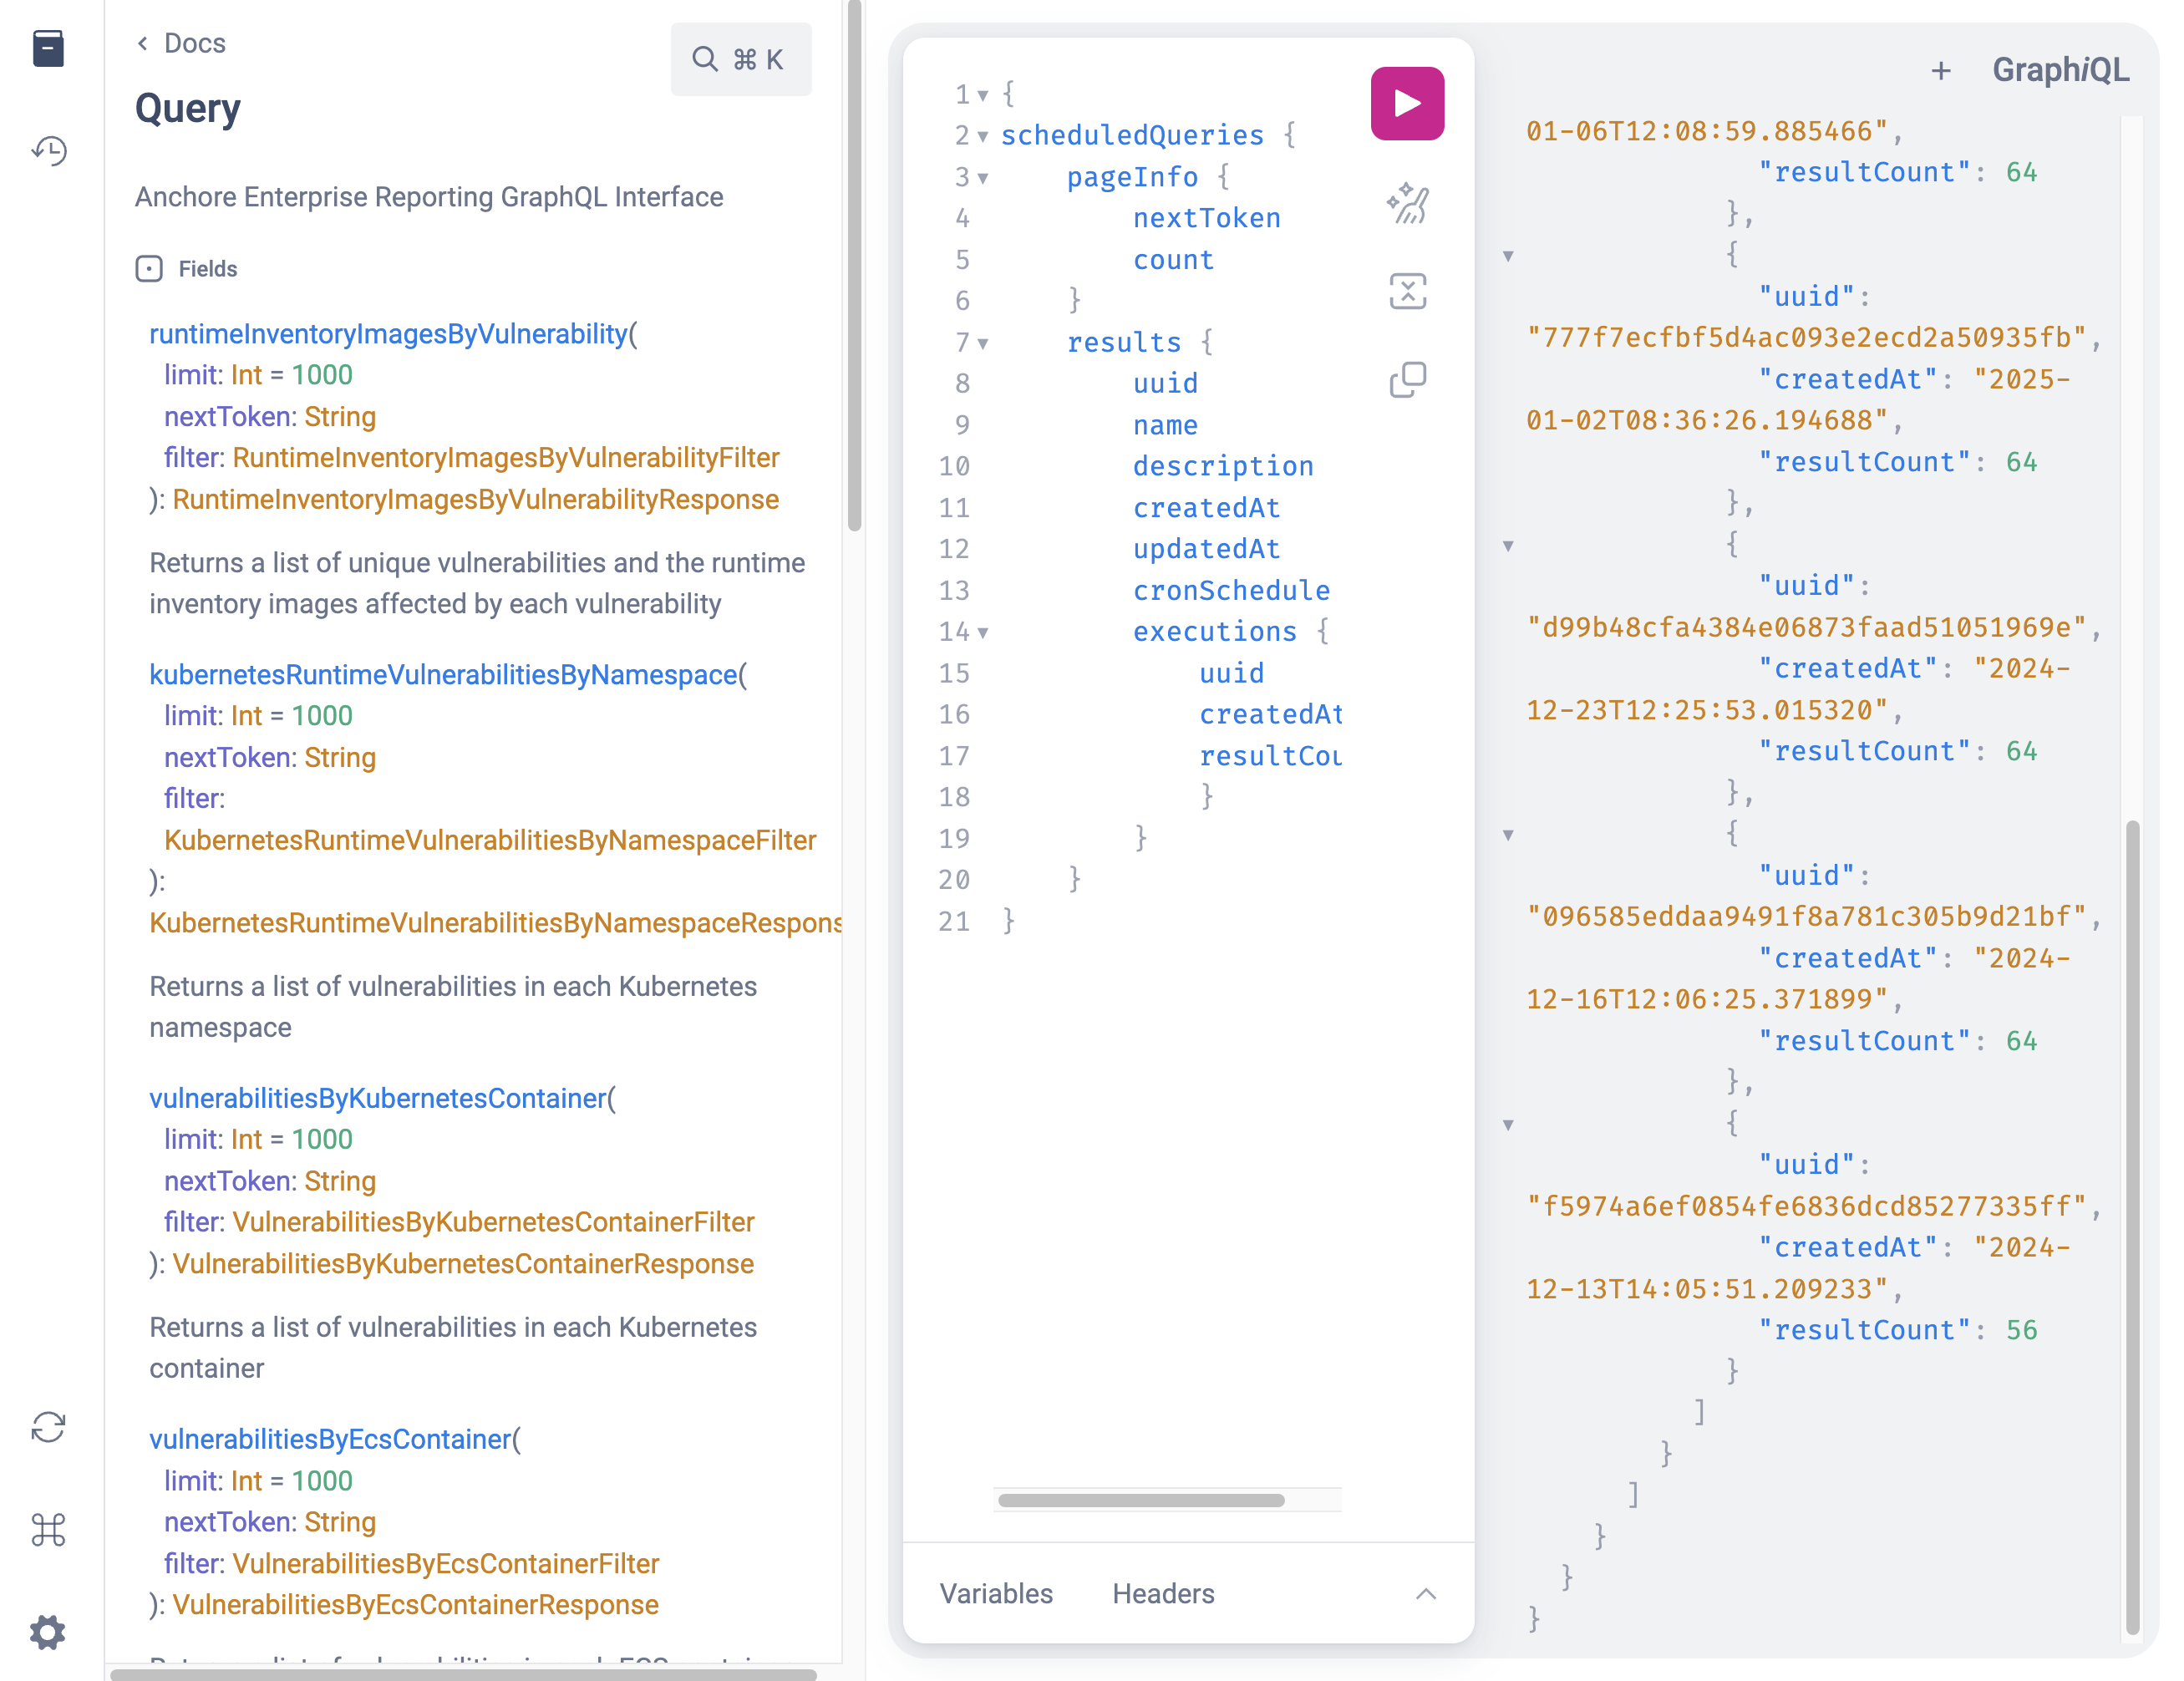Copy the query via the copy icon

(x=1408, y=378)
